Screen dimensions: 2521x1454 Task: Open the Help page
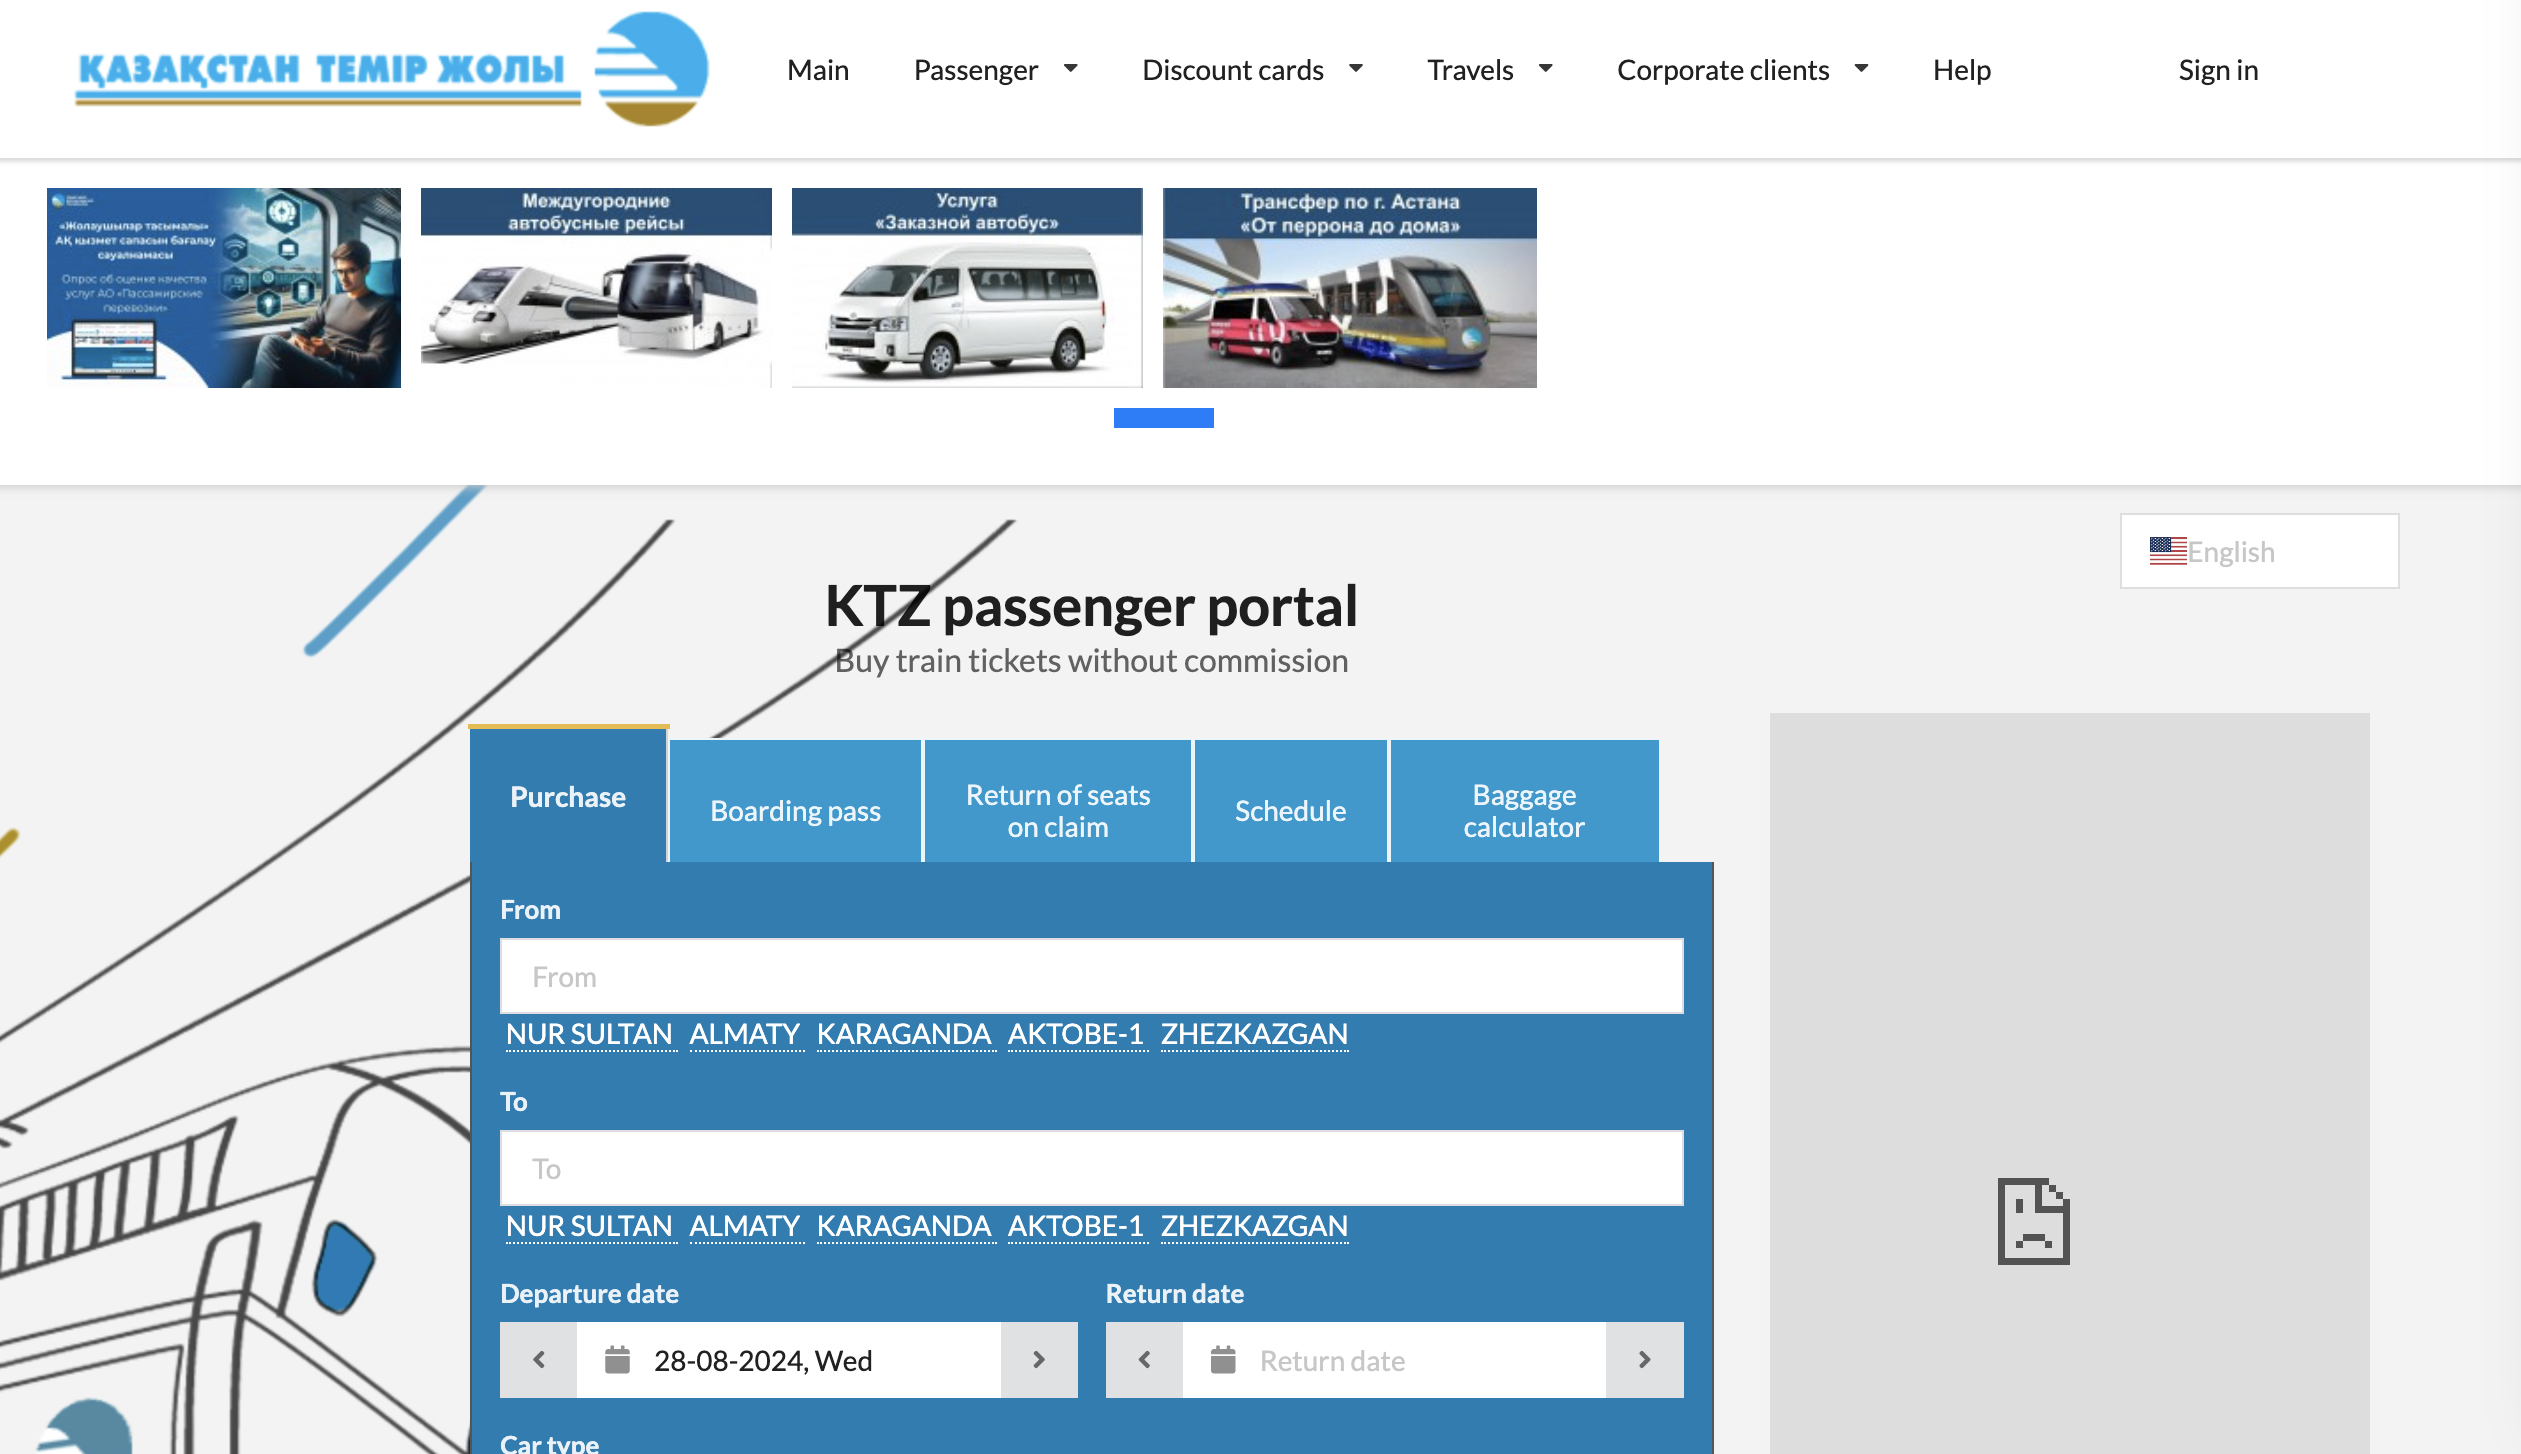tap(1961, 70)
